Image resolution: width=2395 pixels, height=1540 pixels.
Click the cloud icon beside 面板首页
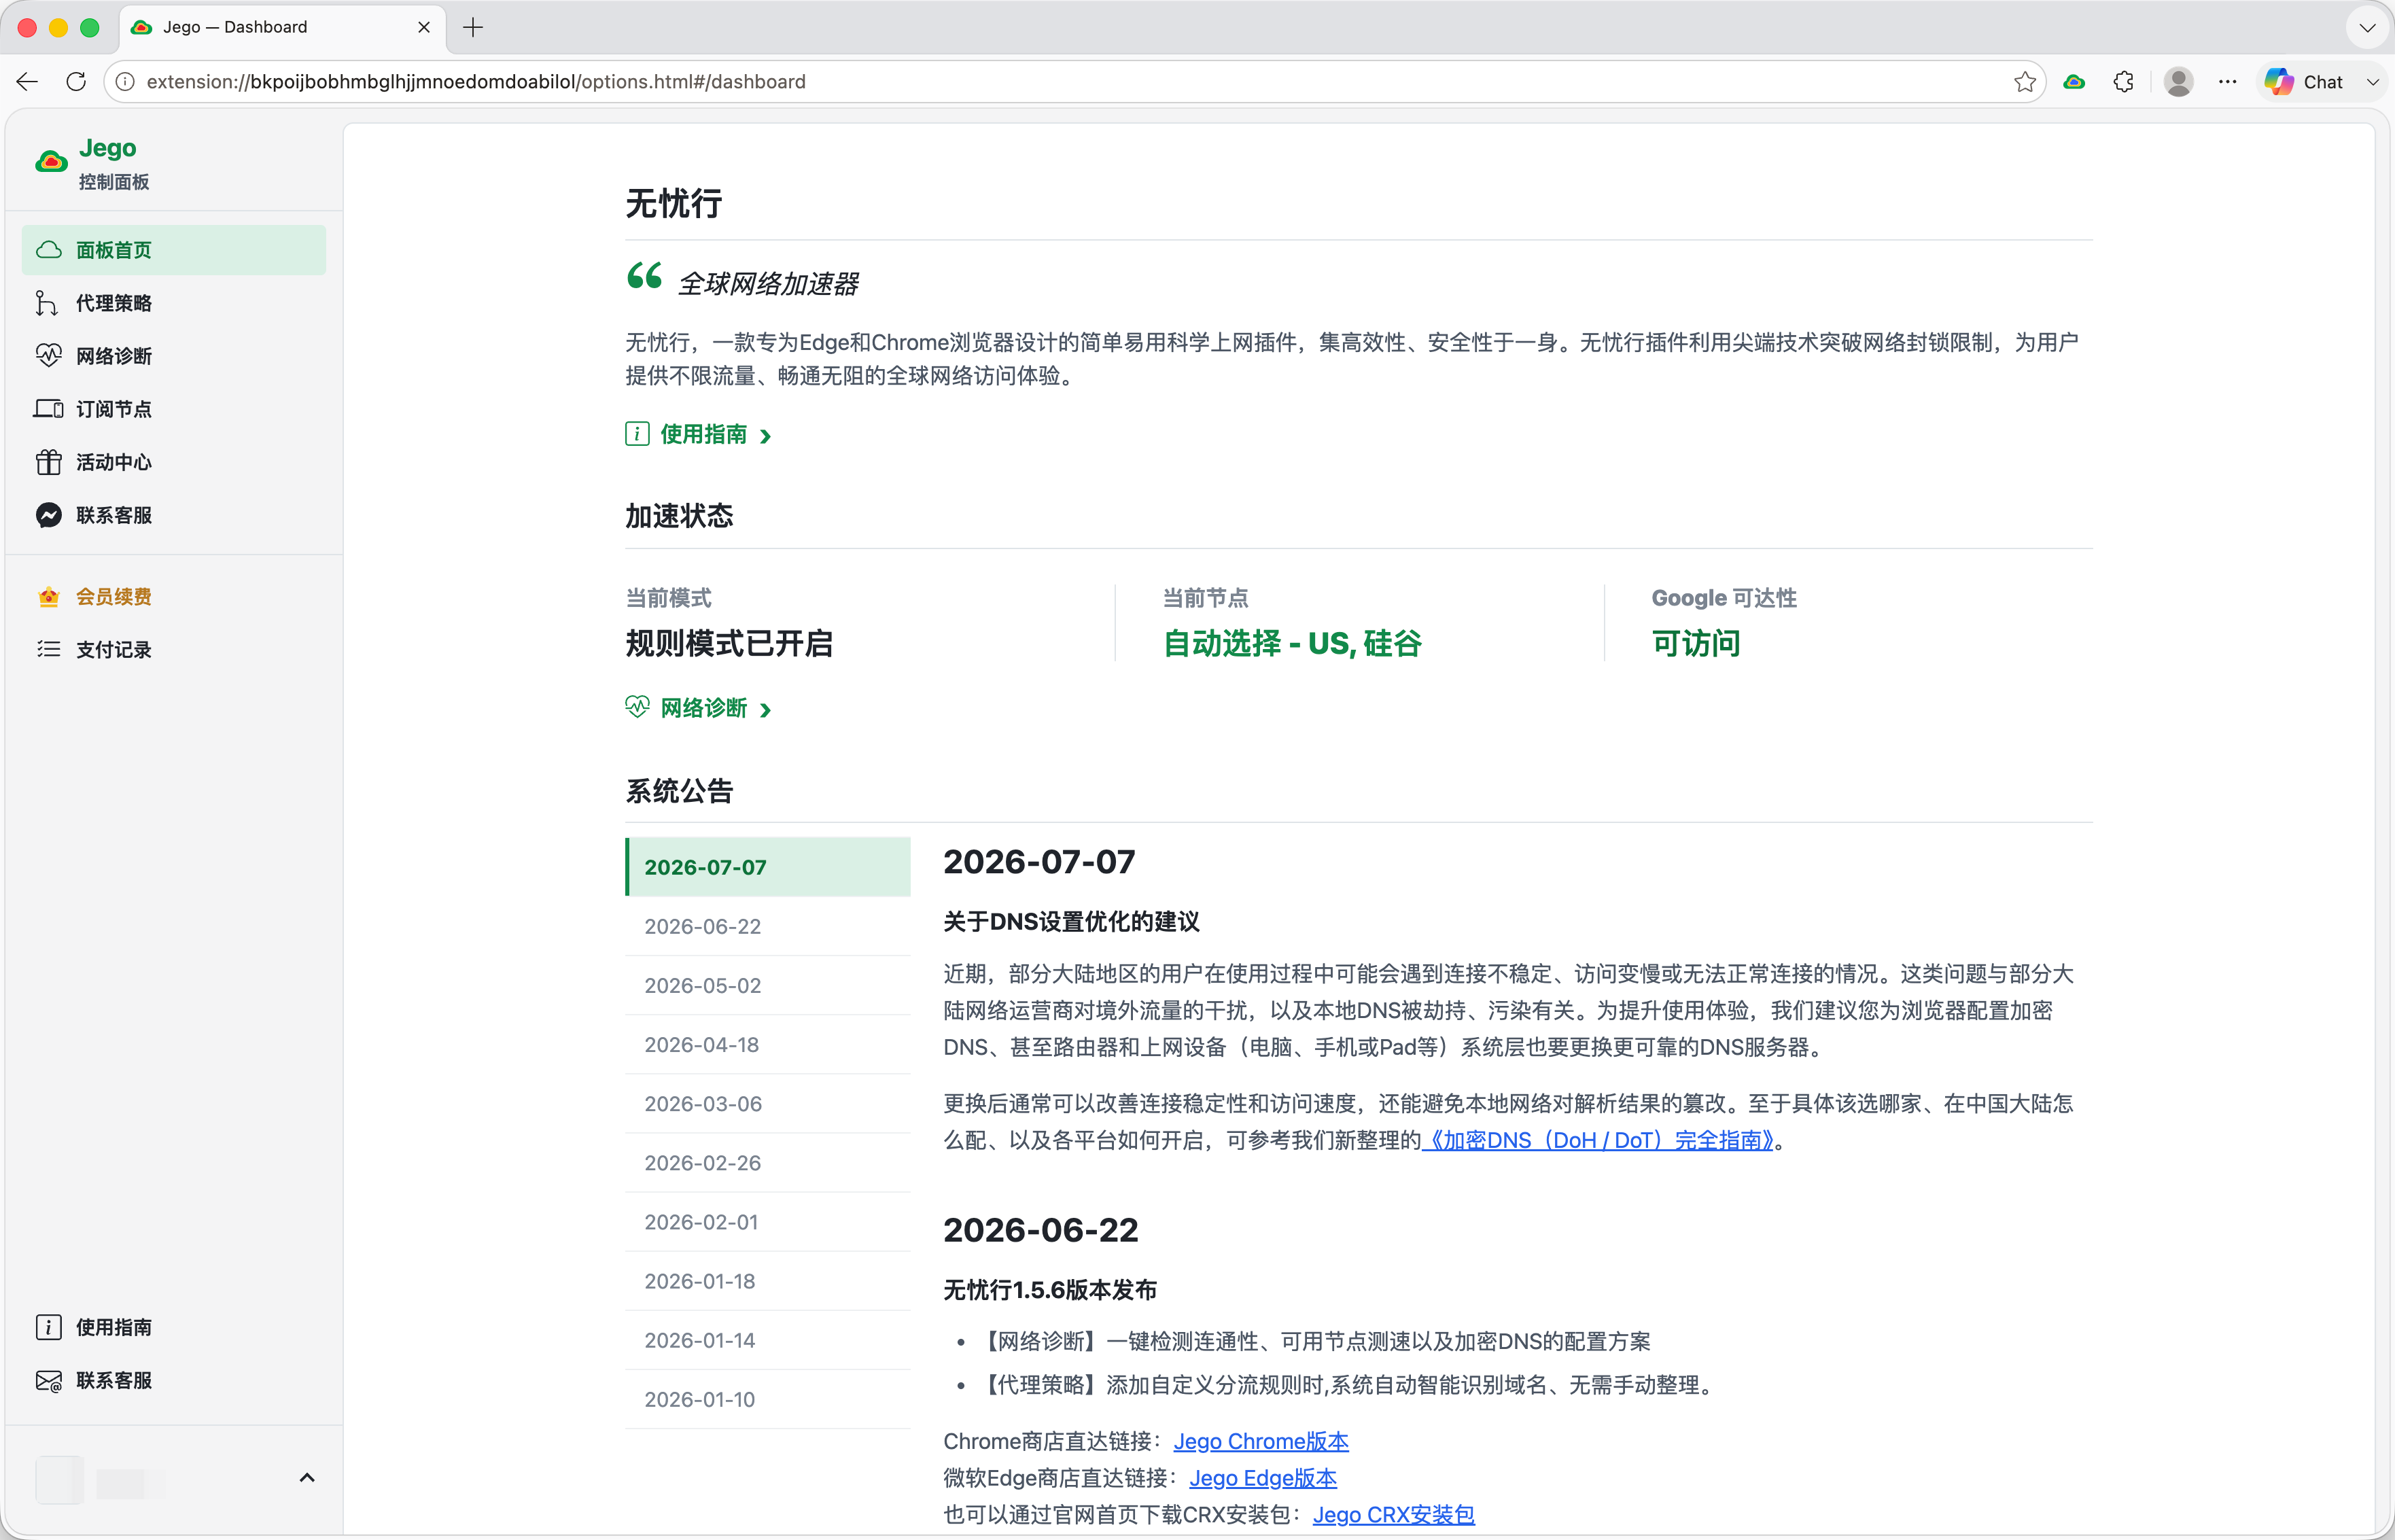tap(48, 250)
